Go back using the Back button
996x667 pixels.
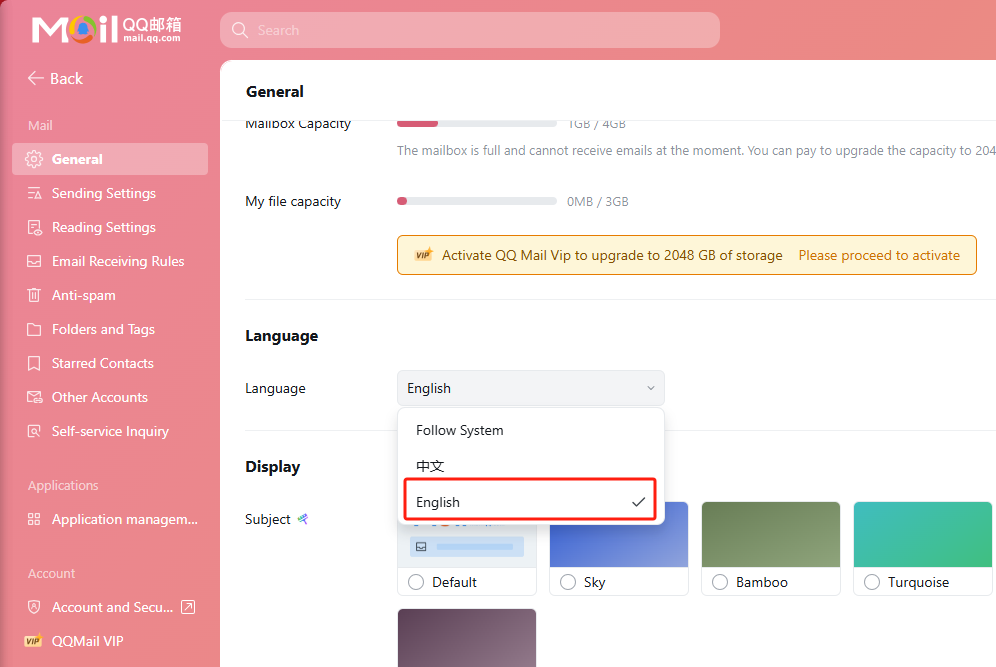point(55,78)
